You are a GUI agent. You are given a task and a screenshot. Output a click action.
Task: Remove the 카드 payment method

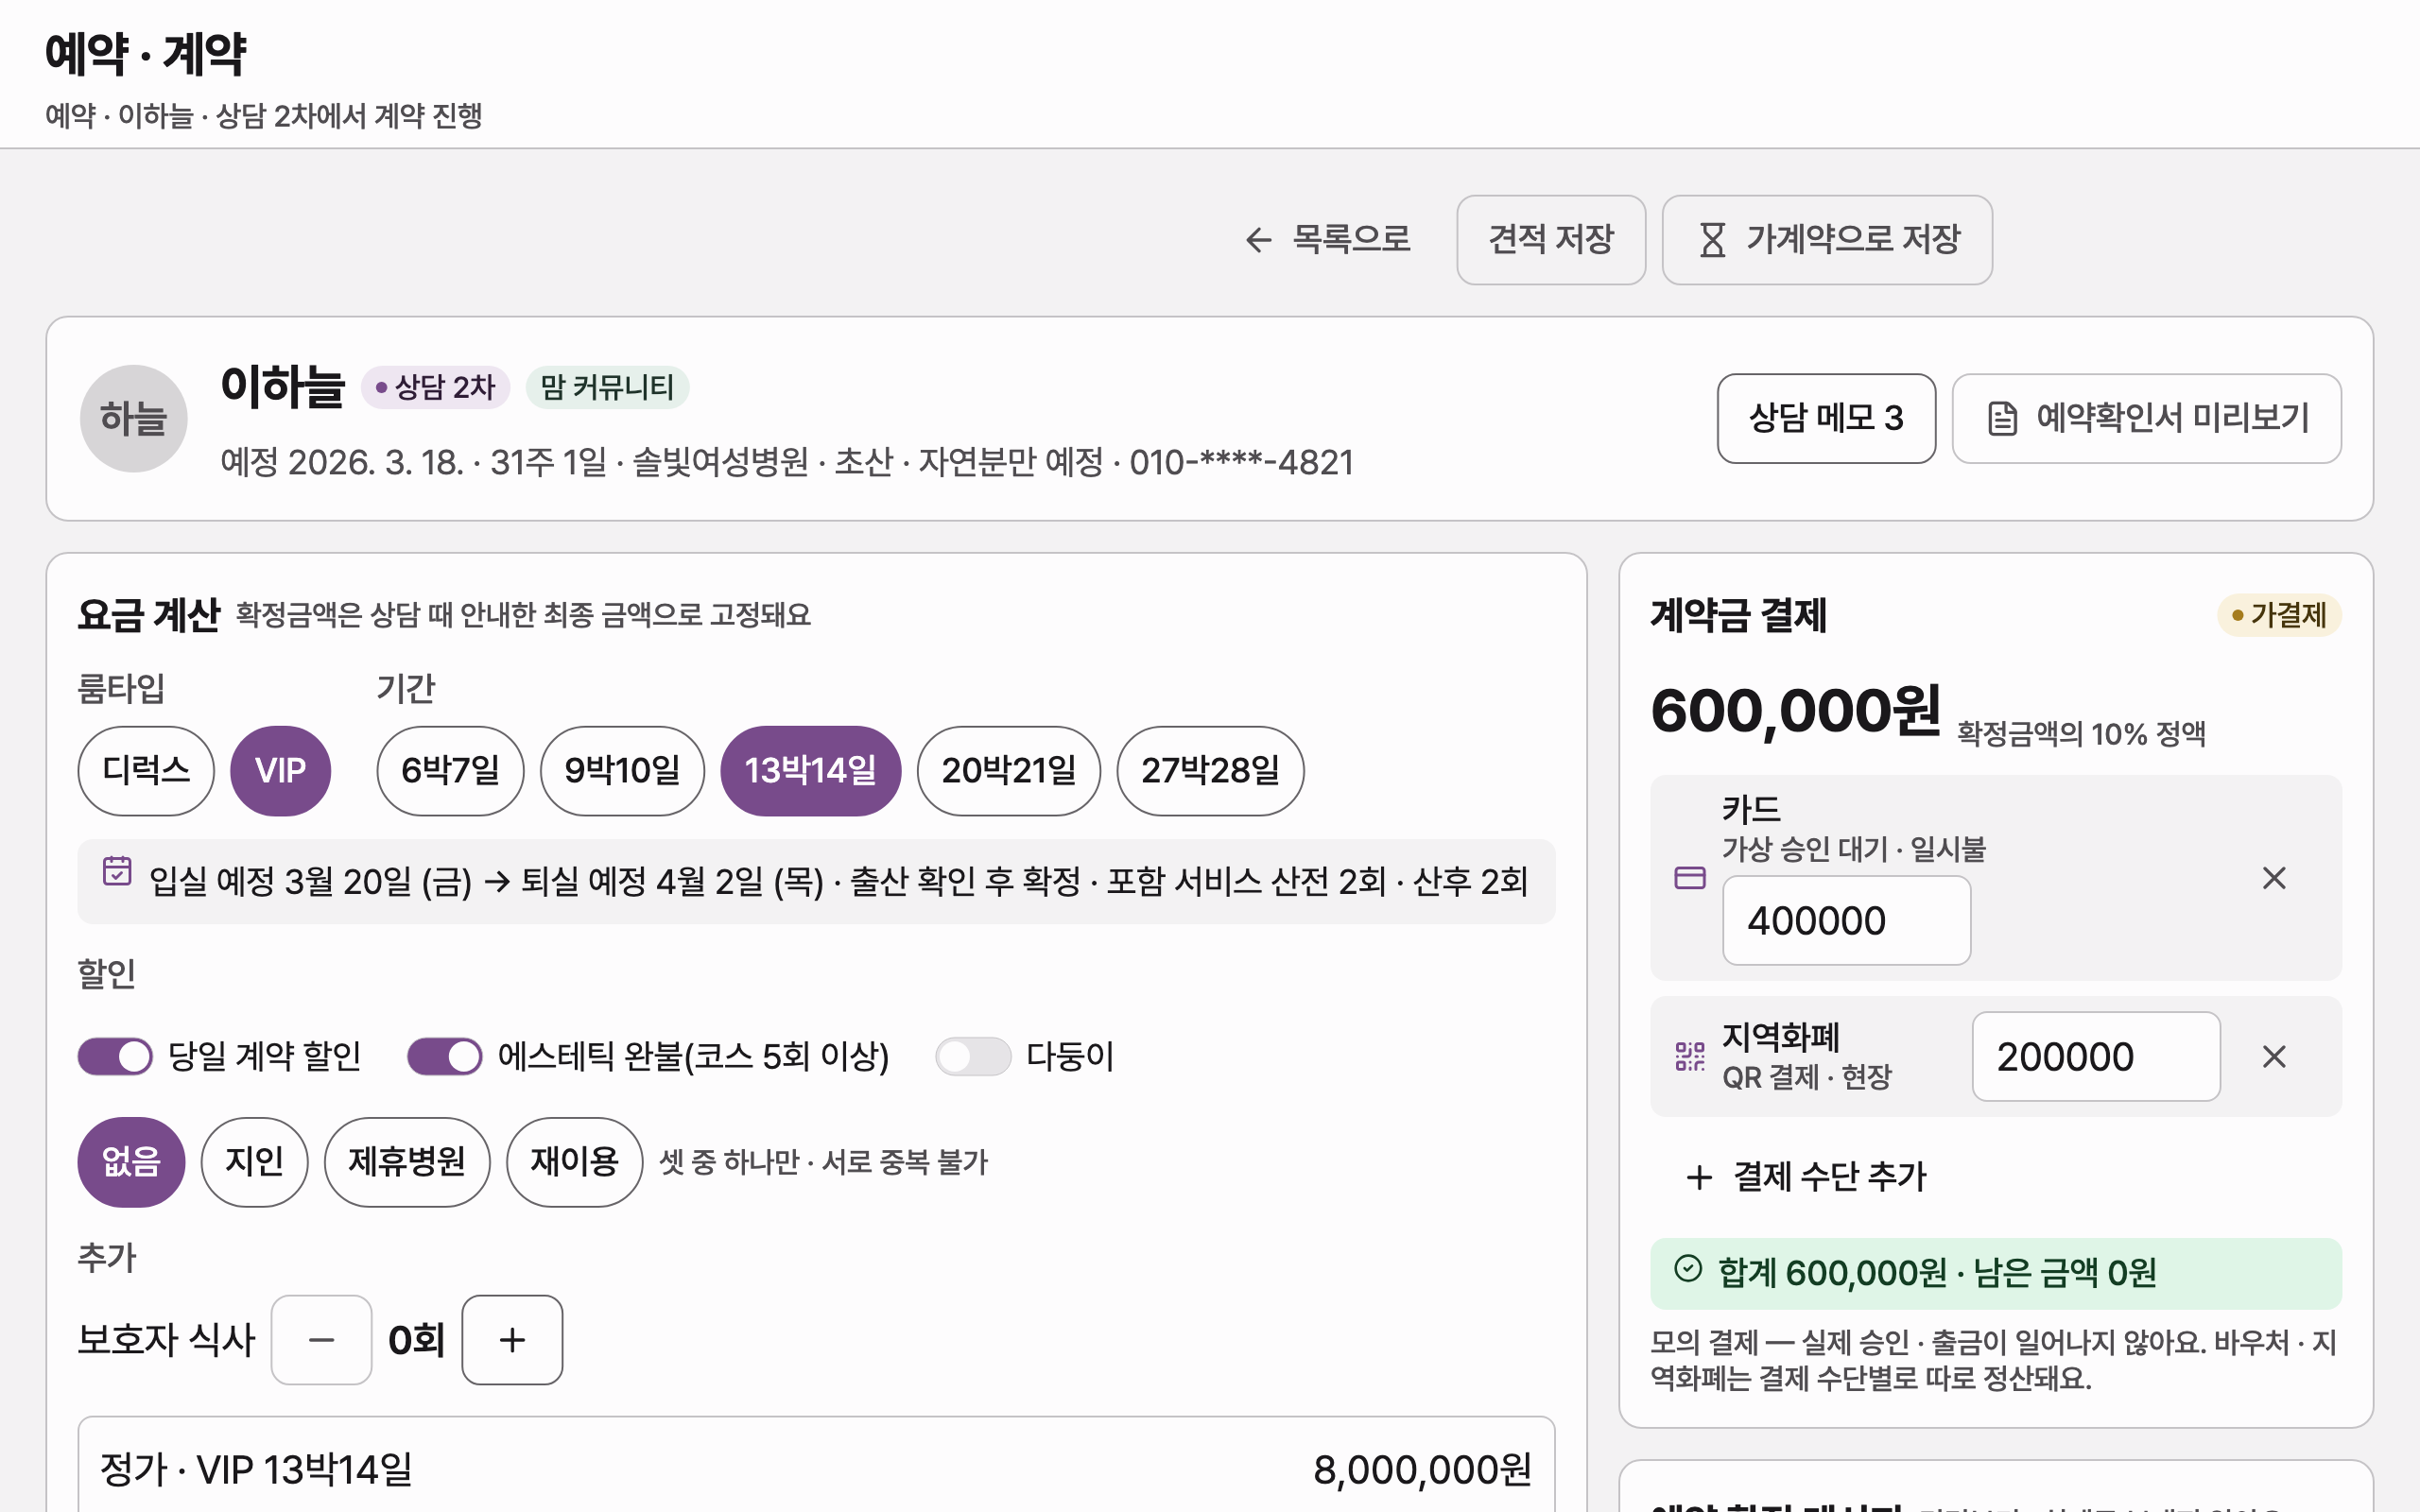coord(2274,878)
